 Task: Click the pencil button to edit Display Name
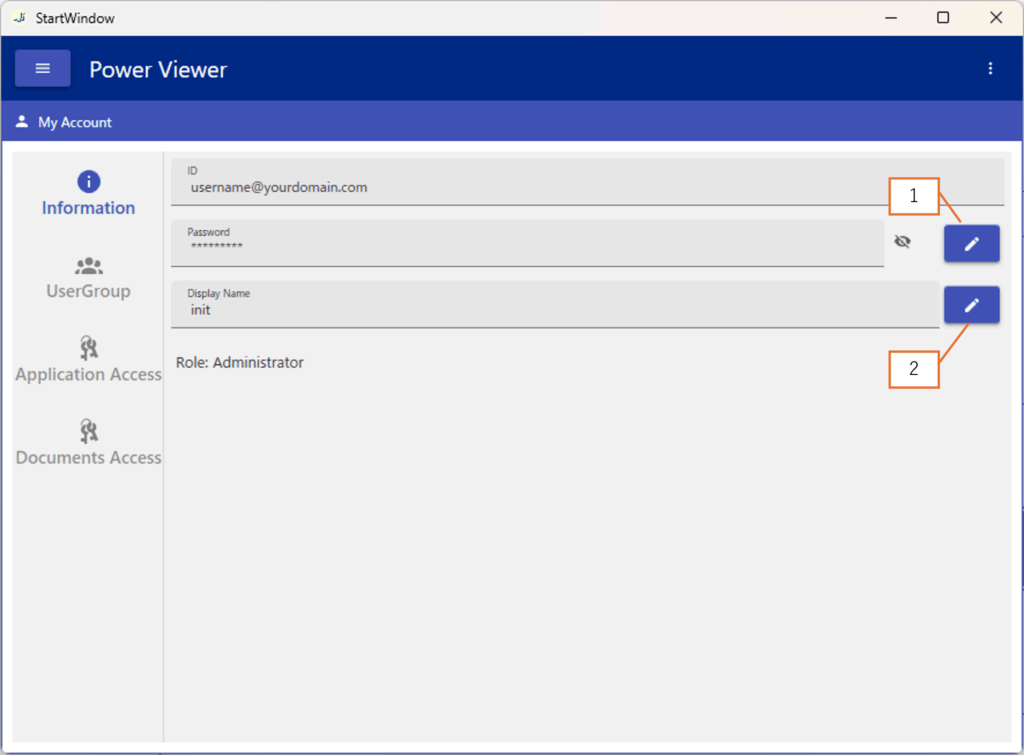971,305
